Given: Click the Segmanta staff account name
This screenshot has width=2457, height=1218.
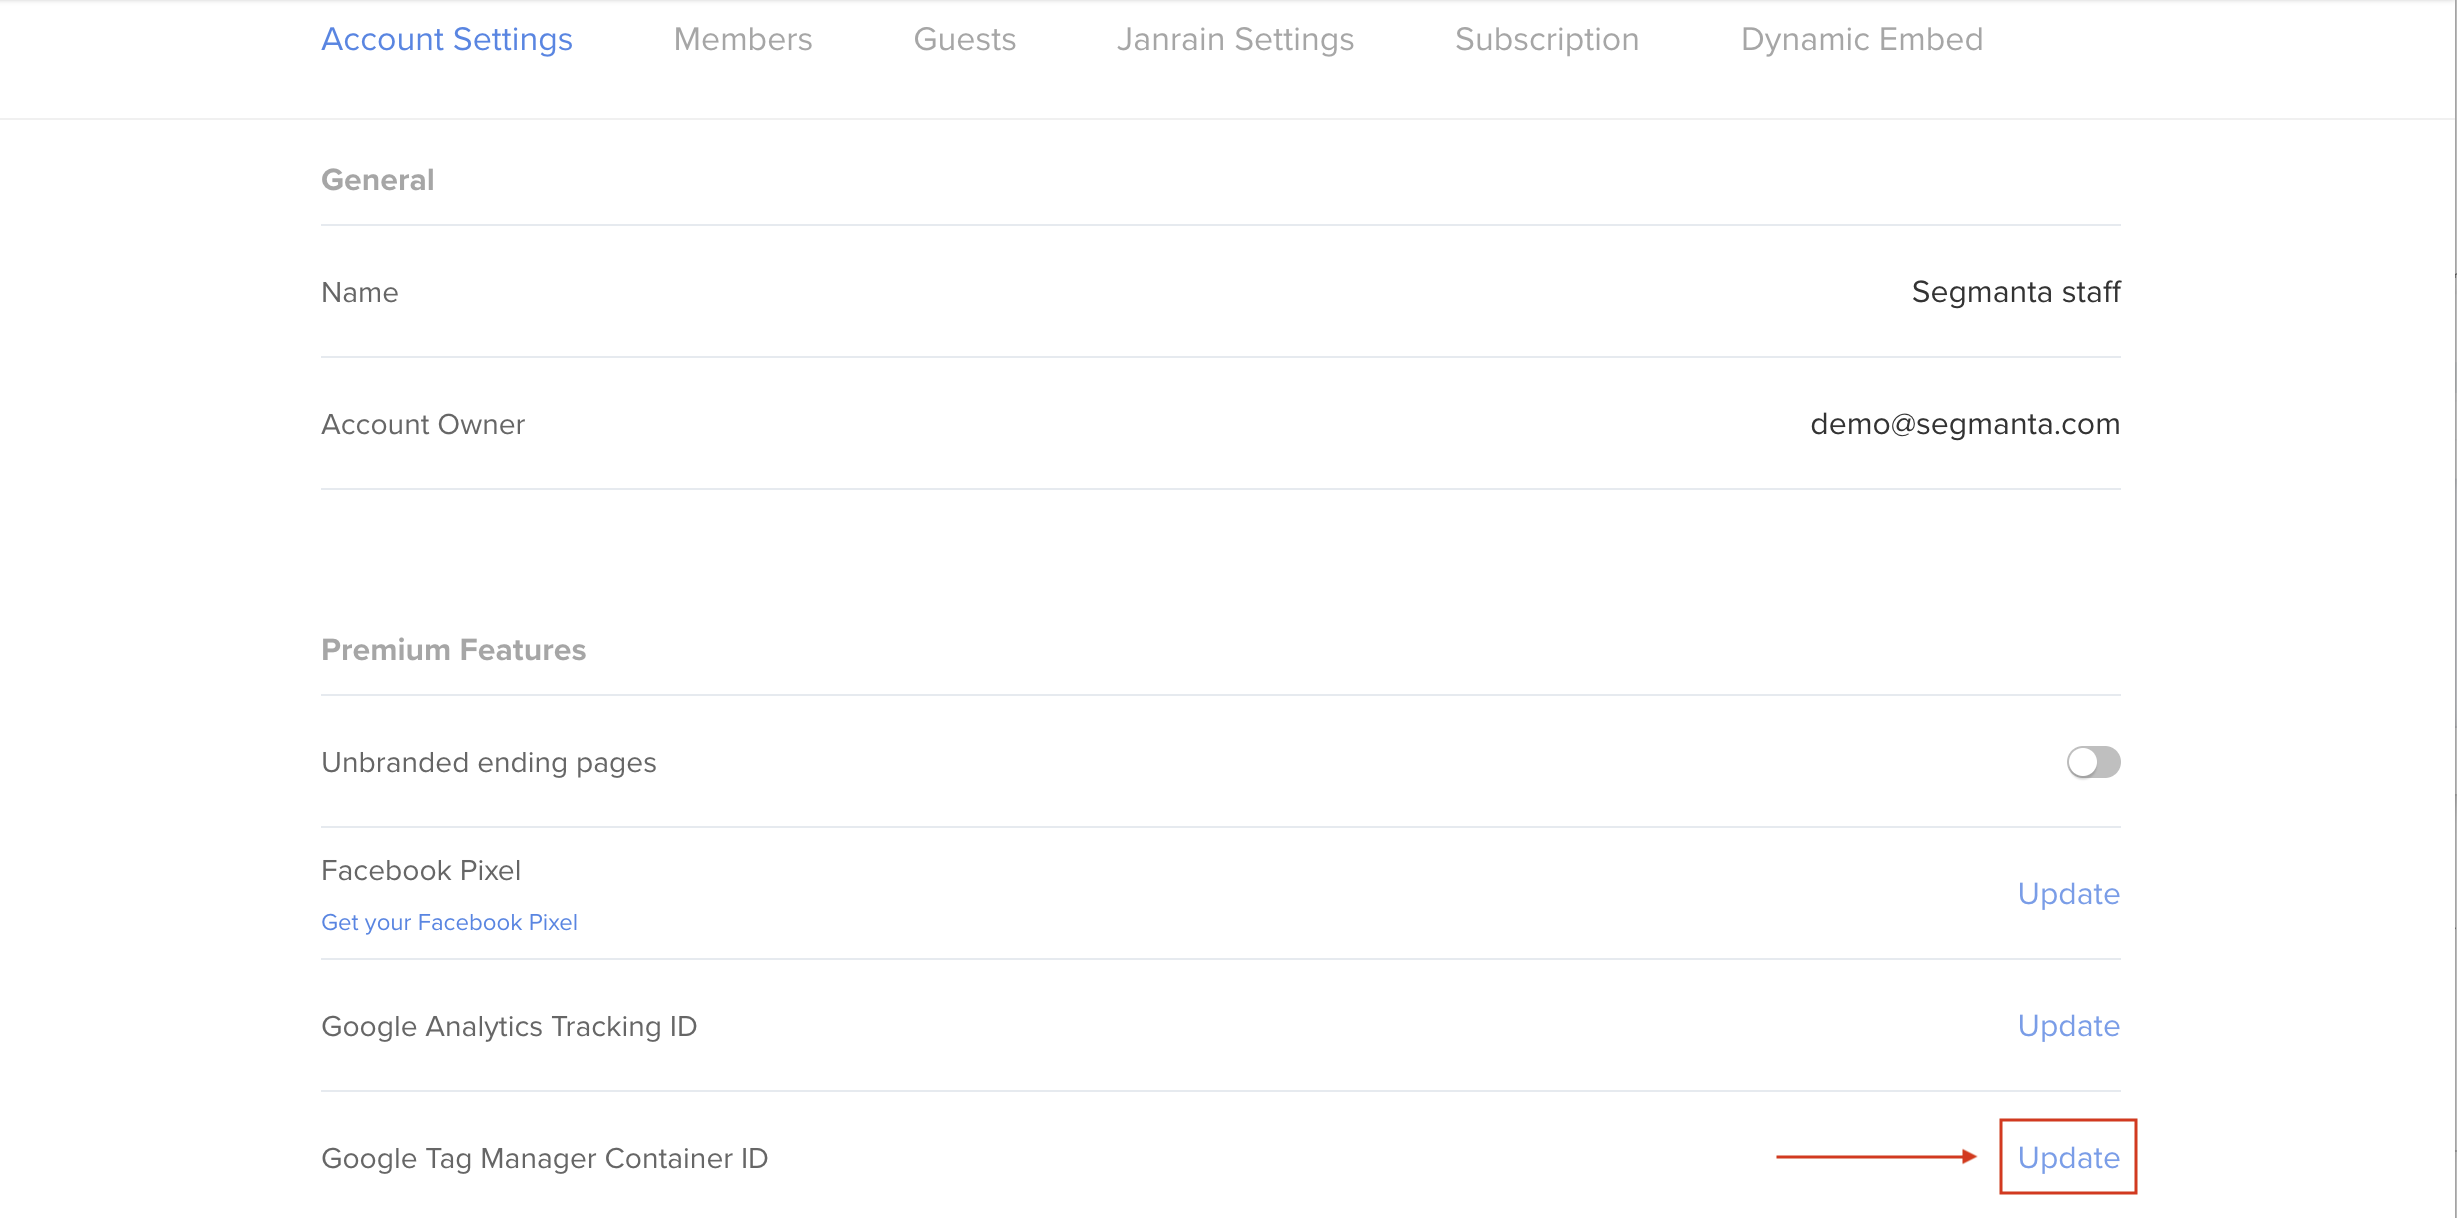Looking at the screenshot, I should pyautogui.click(x=2016, y=292).
